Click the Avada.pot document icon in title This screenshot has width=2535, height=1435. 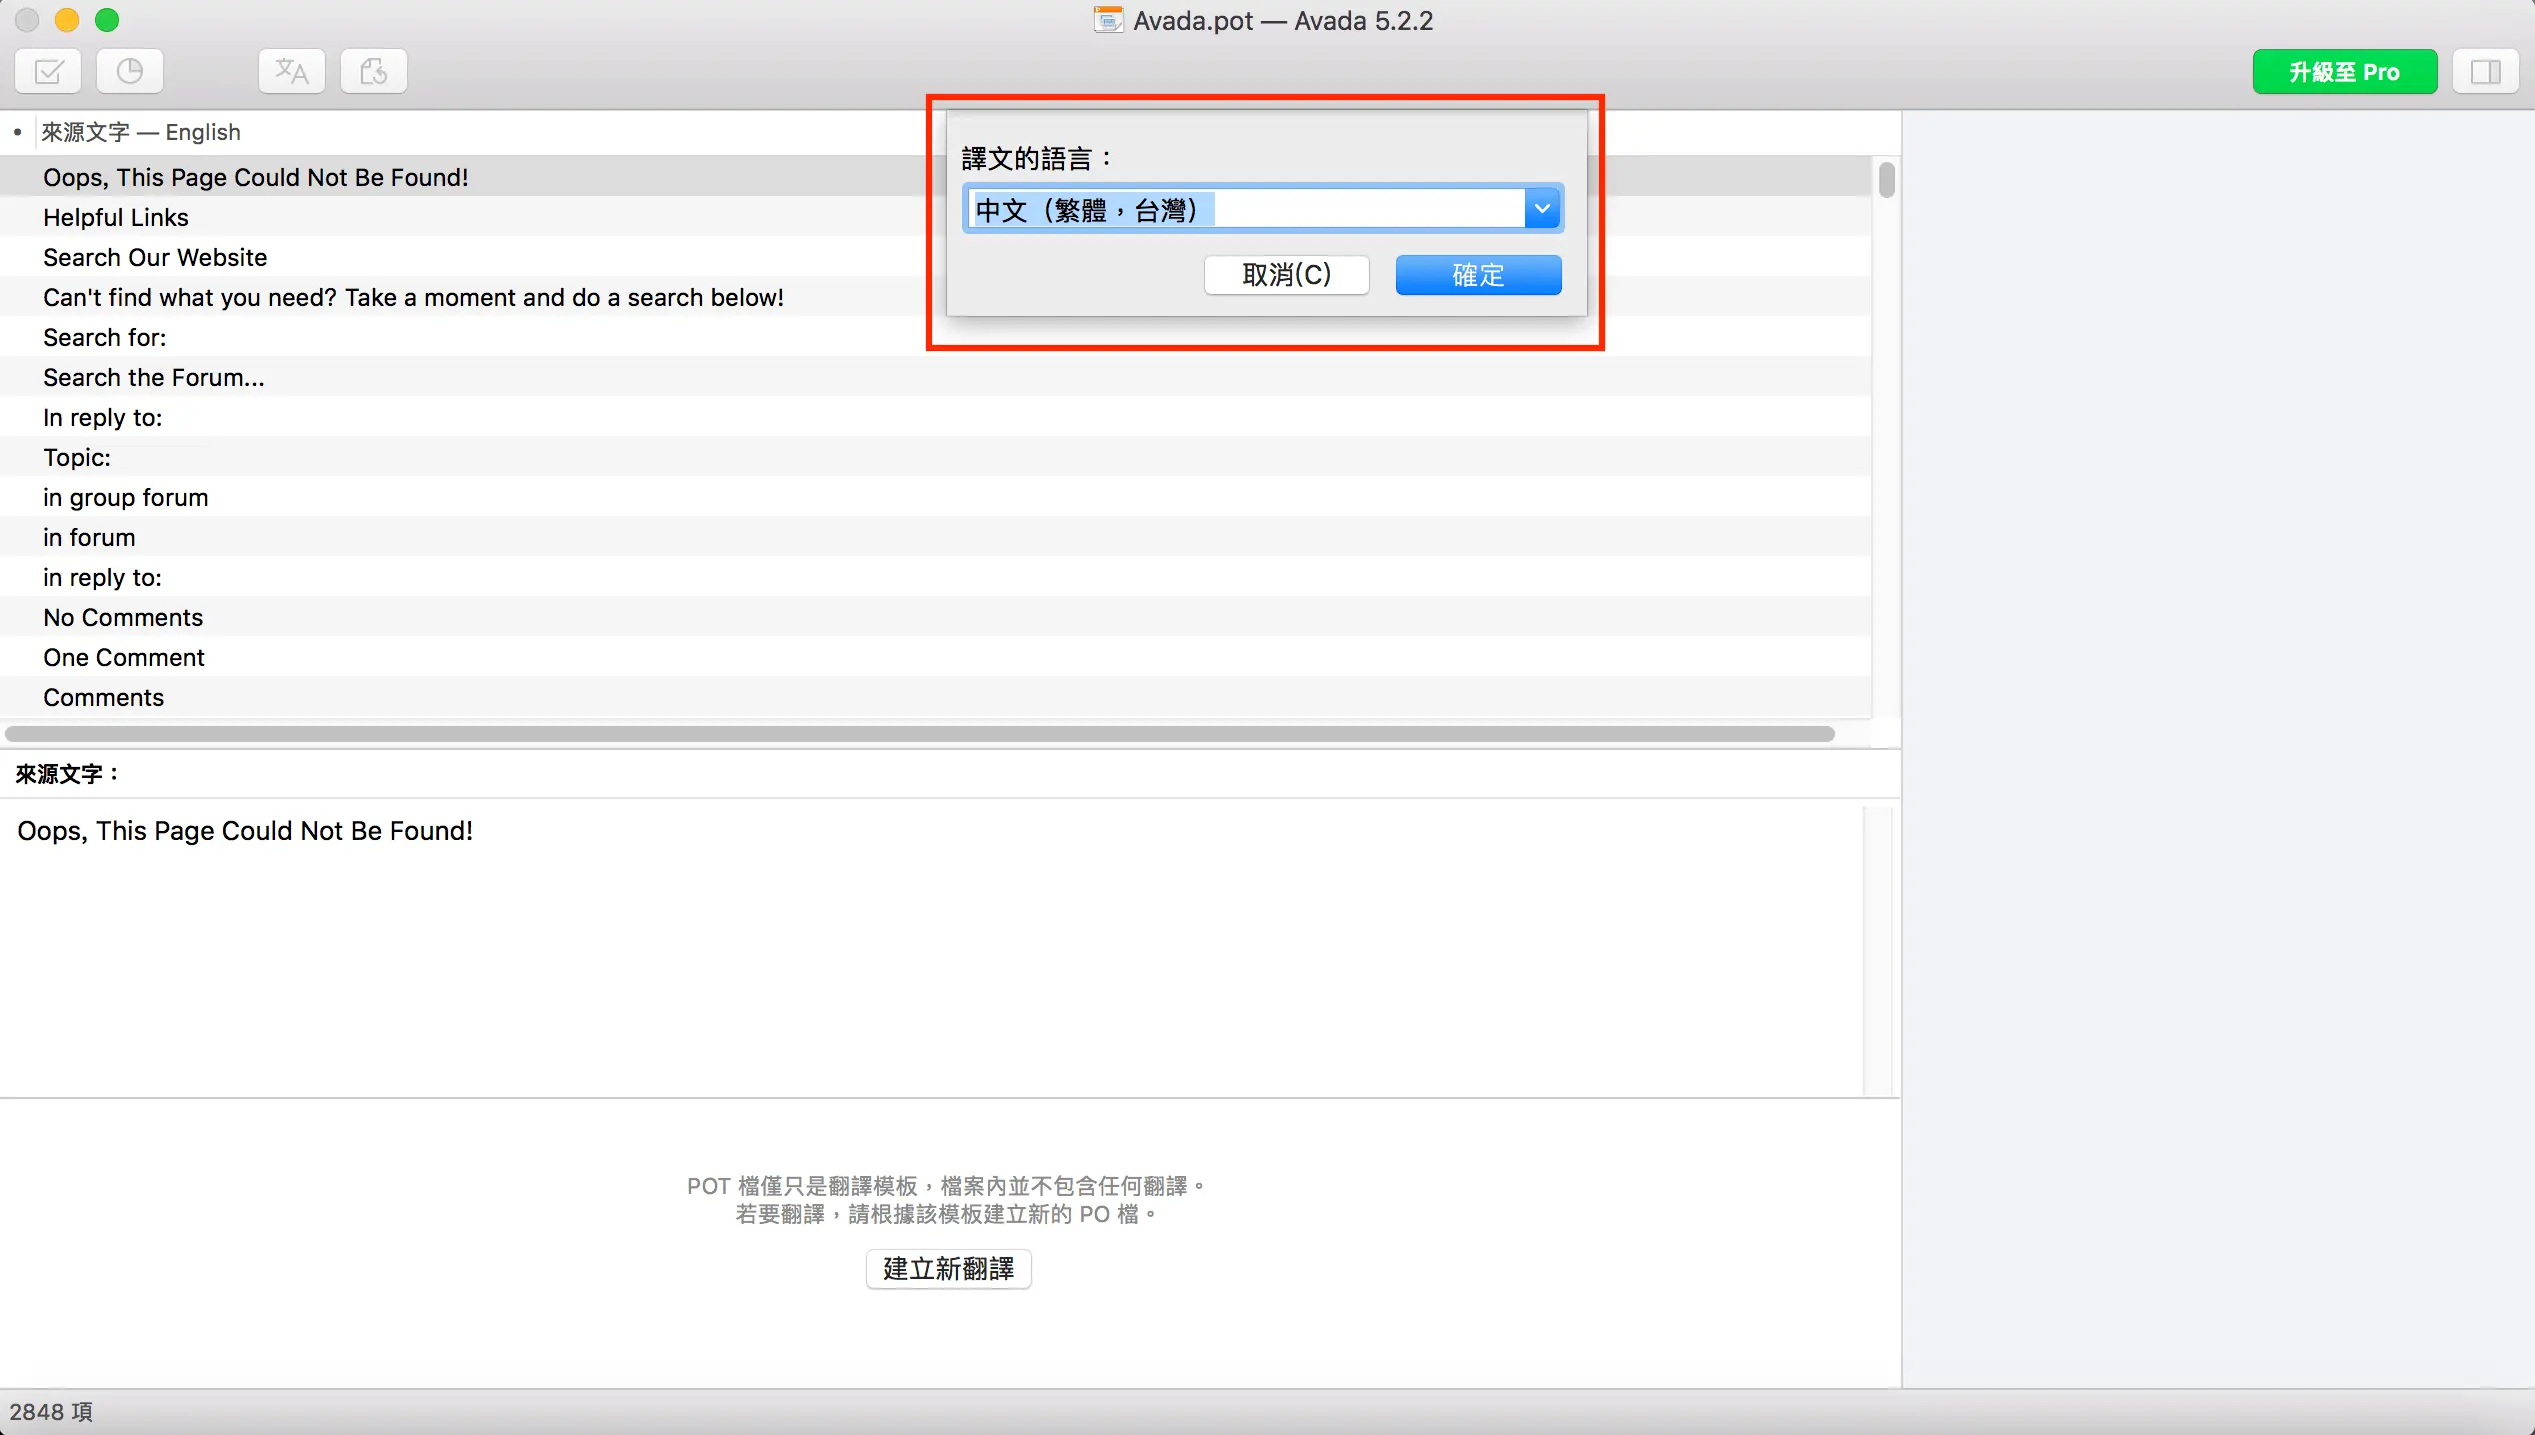click(x=1108, y=20)
